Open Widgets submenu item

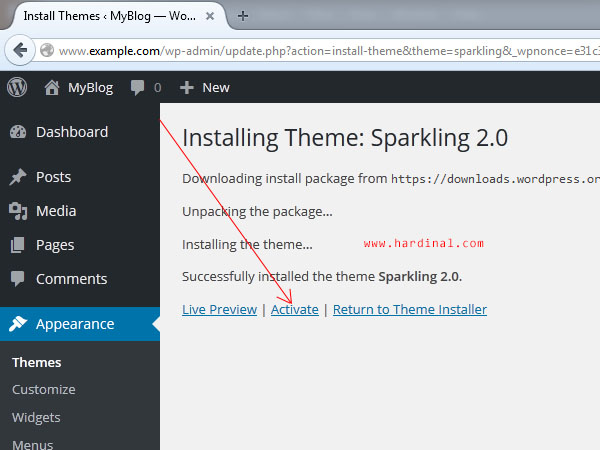click(36, 417)
